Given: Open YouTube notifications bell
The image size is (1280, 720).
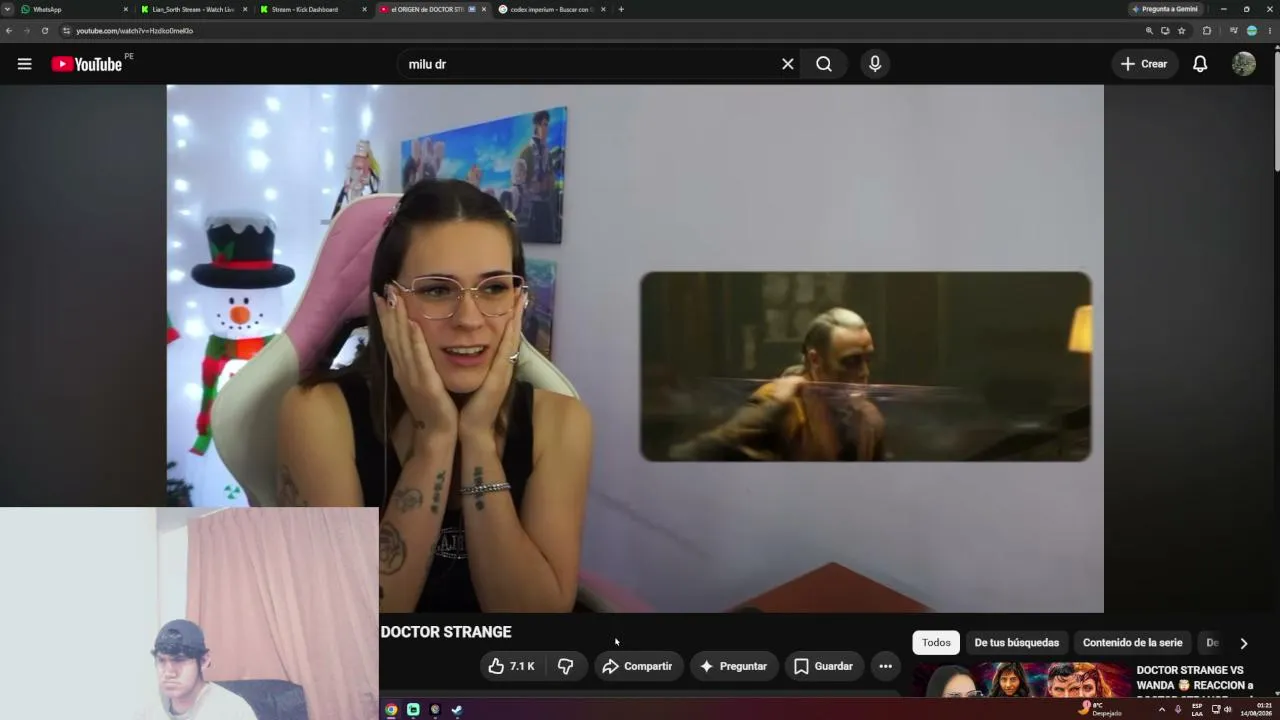Looking at the screenshot, I should 1200,64.
